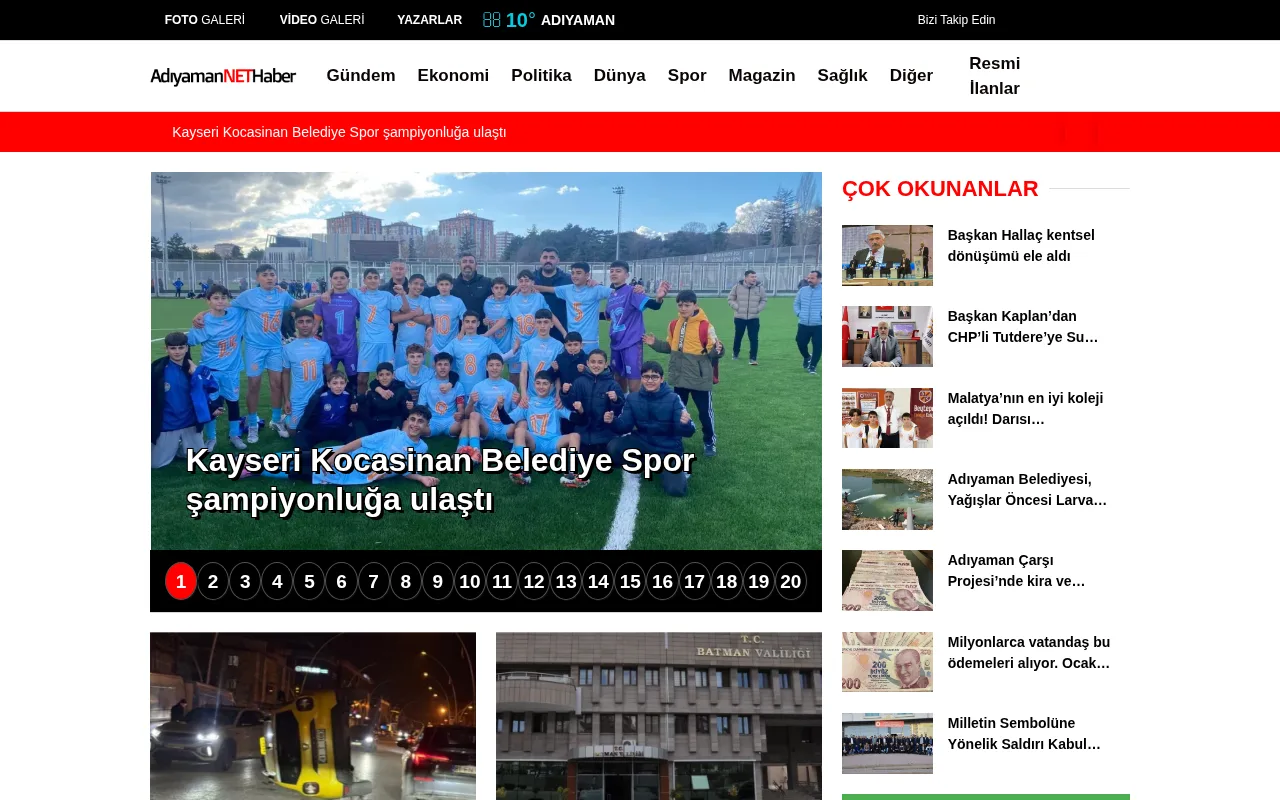Click the ticker next arrow in red banner
The width and height of the screenshot is (1280, 800).
click(1095, 130)
